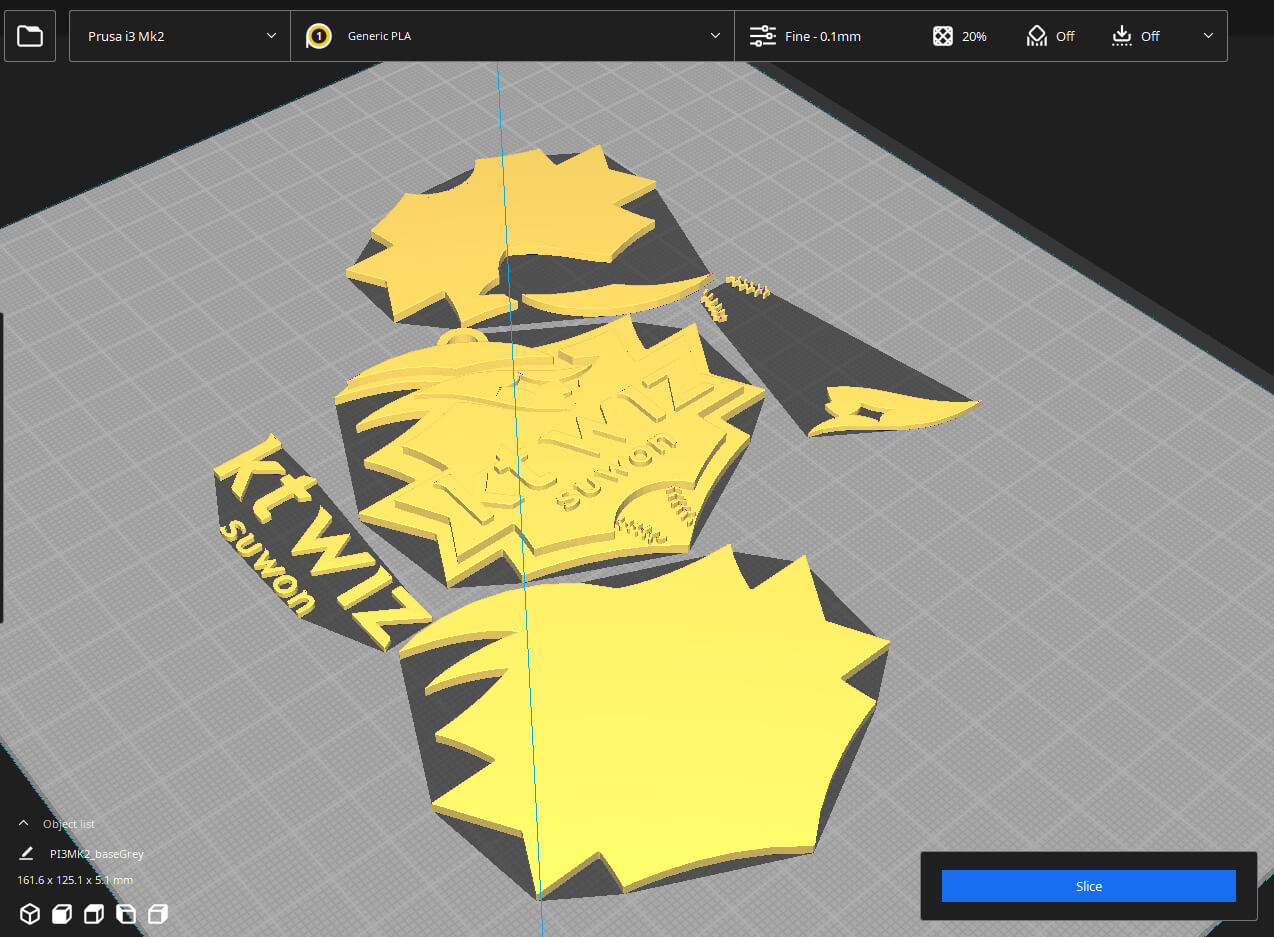This screenshot has width=1274, height=937.
Task: Open a file with the folder icon
Action: click(30, 37)
